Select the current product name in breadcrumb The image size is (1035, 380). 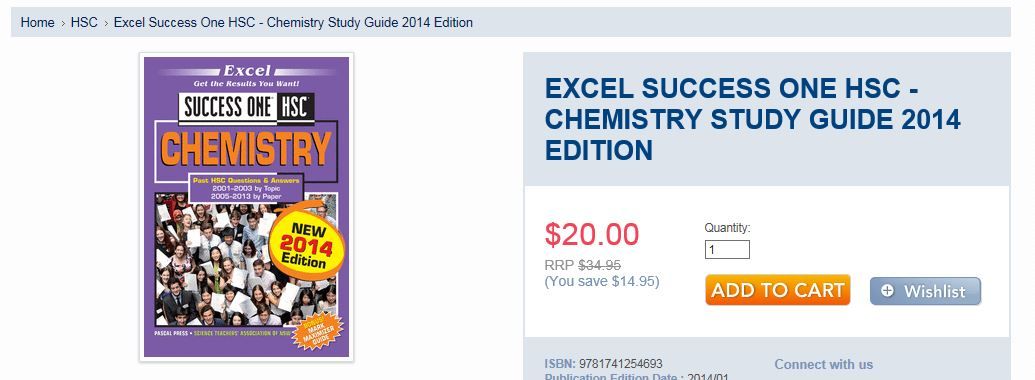(293, 22)
